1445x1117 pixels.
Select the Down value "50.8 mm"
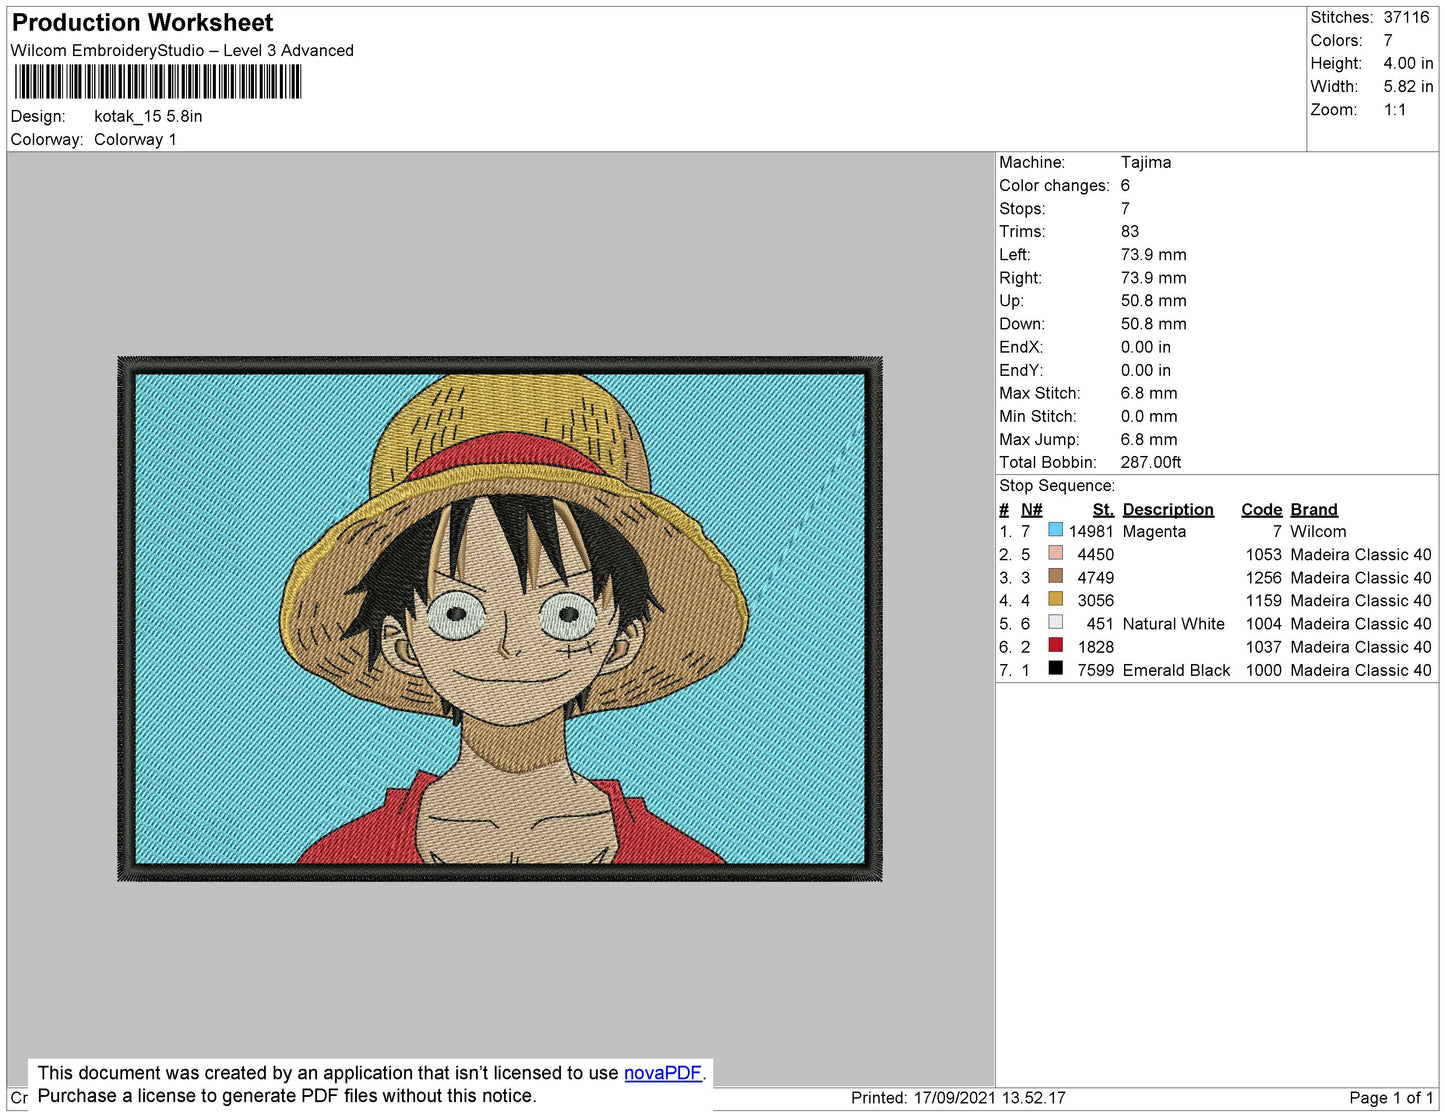coord(1154,324)
